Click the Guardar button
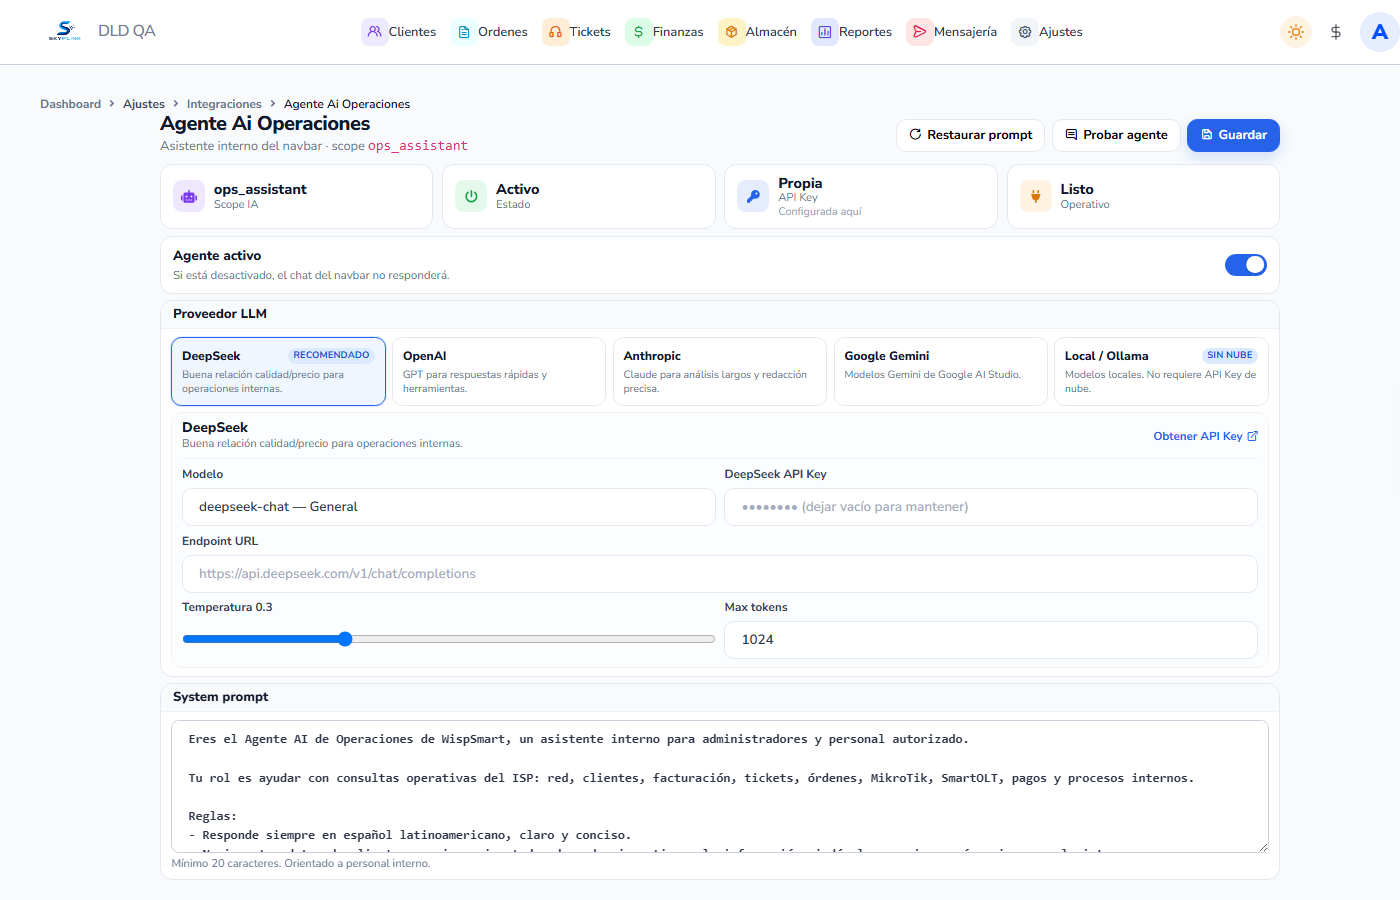This screenshot has height=900, width=1400. (1233, 135)
